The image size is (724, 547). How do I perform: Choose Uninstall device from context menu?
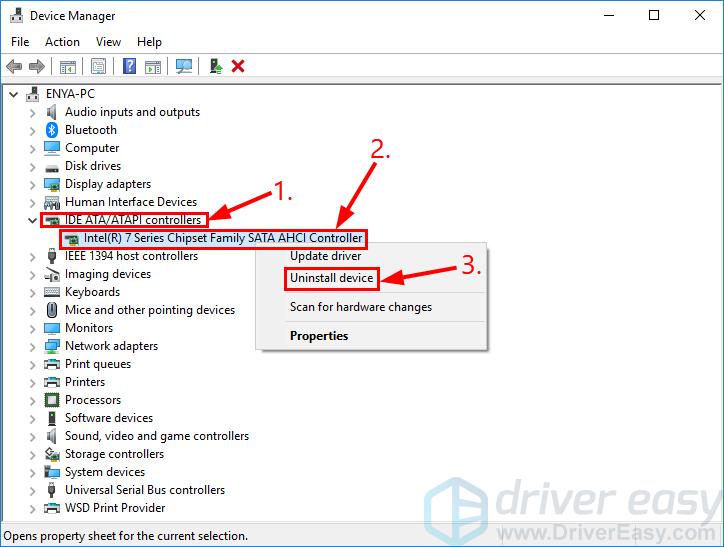click(331, 278)
